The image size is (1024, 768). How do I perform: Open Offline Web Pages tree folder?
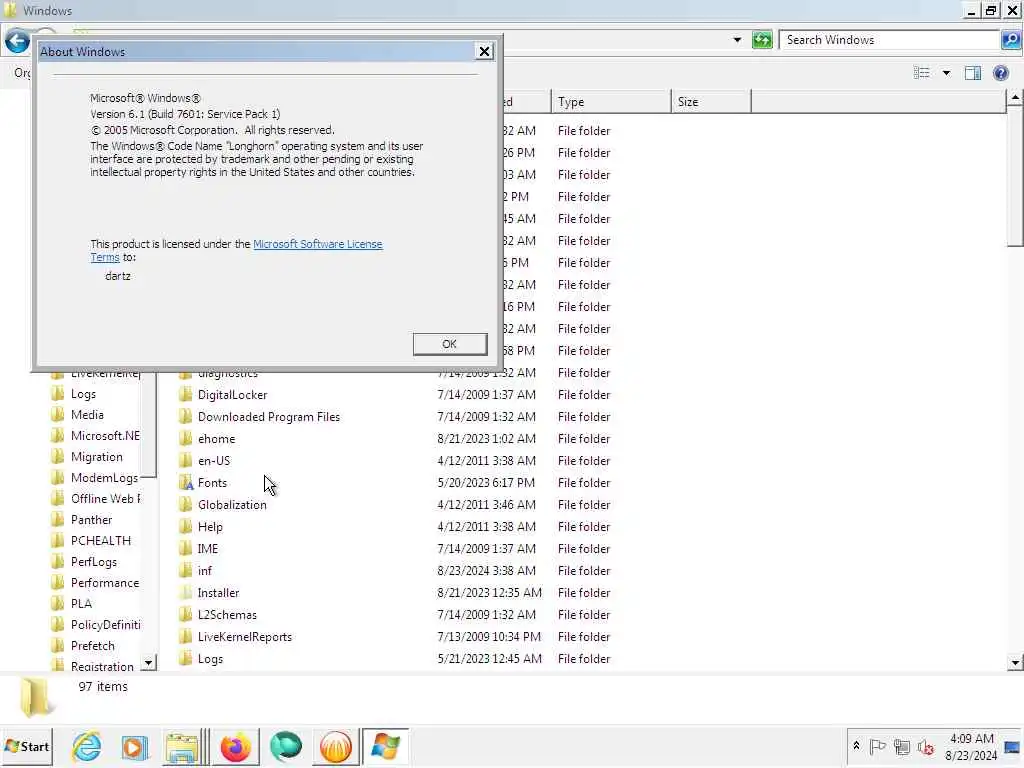(104, 498)
